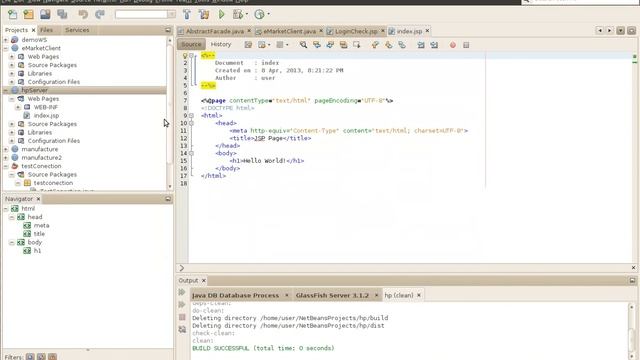Stop macro recording square icon
This screenshot has height=360, width=640.
[x=466, y=45]
